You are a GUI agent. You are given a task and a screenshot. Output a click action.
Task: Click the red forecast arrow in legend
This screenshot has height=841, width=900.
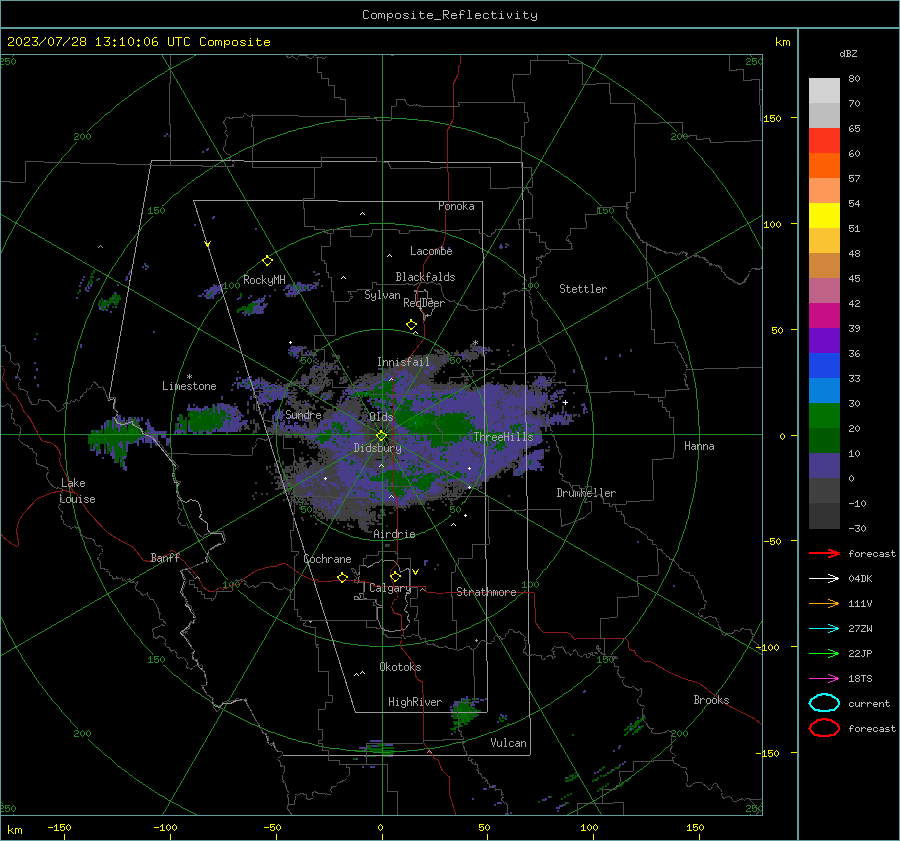[x=824, y=553]
